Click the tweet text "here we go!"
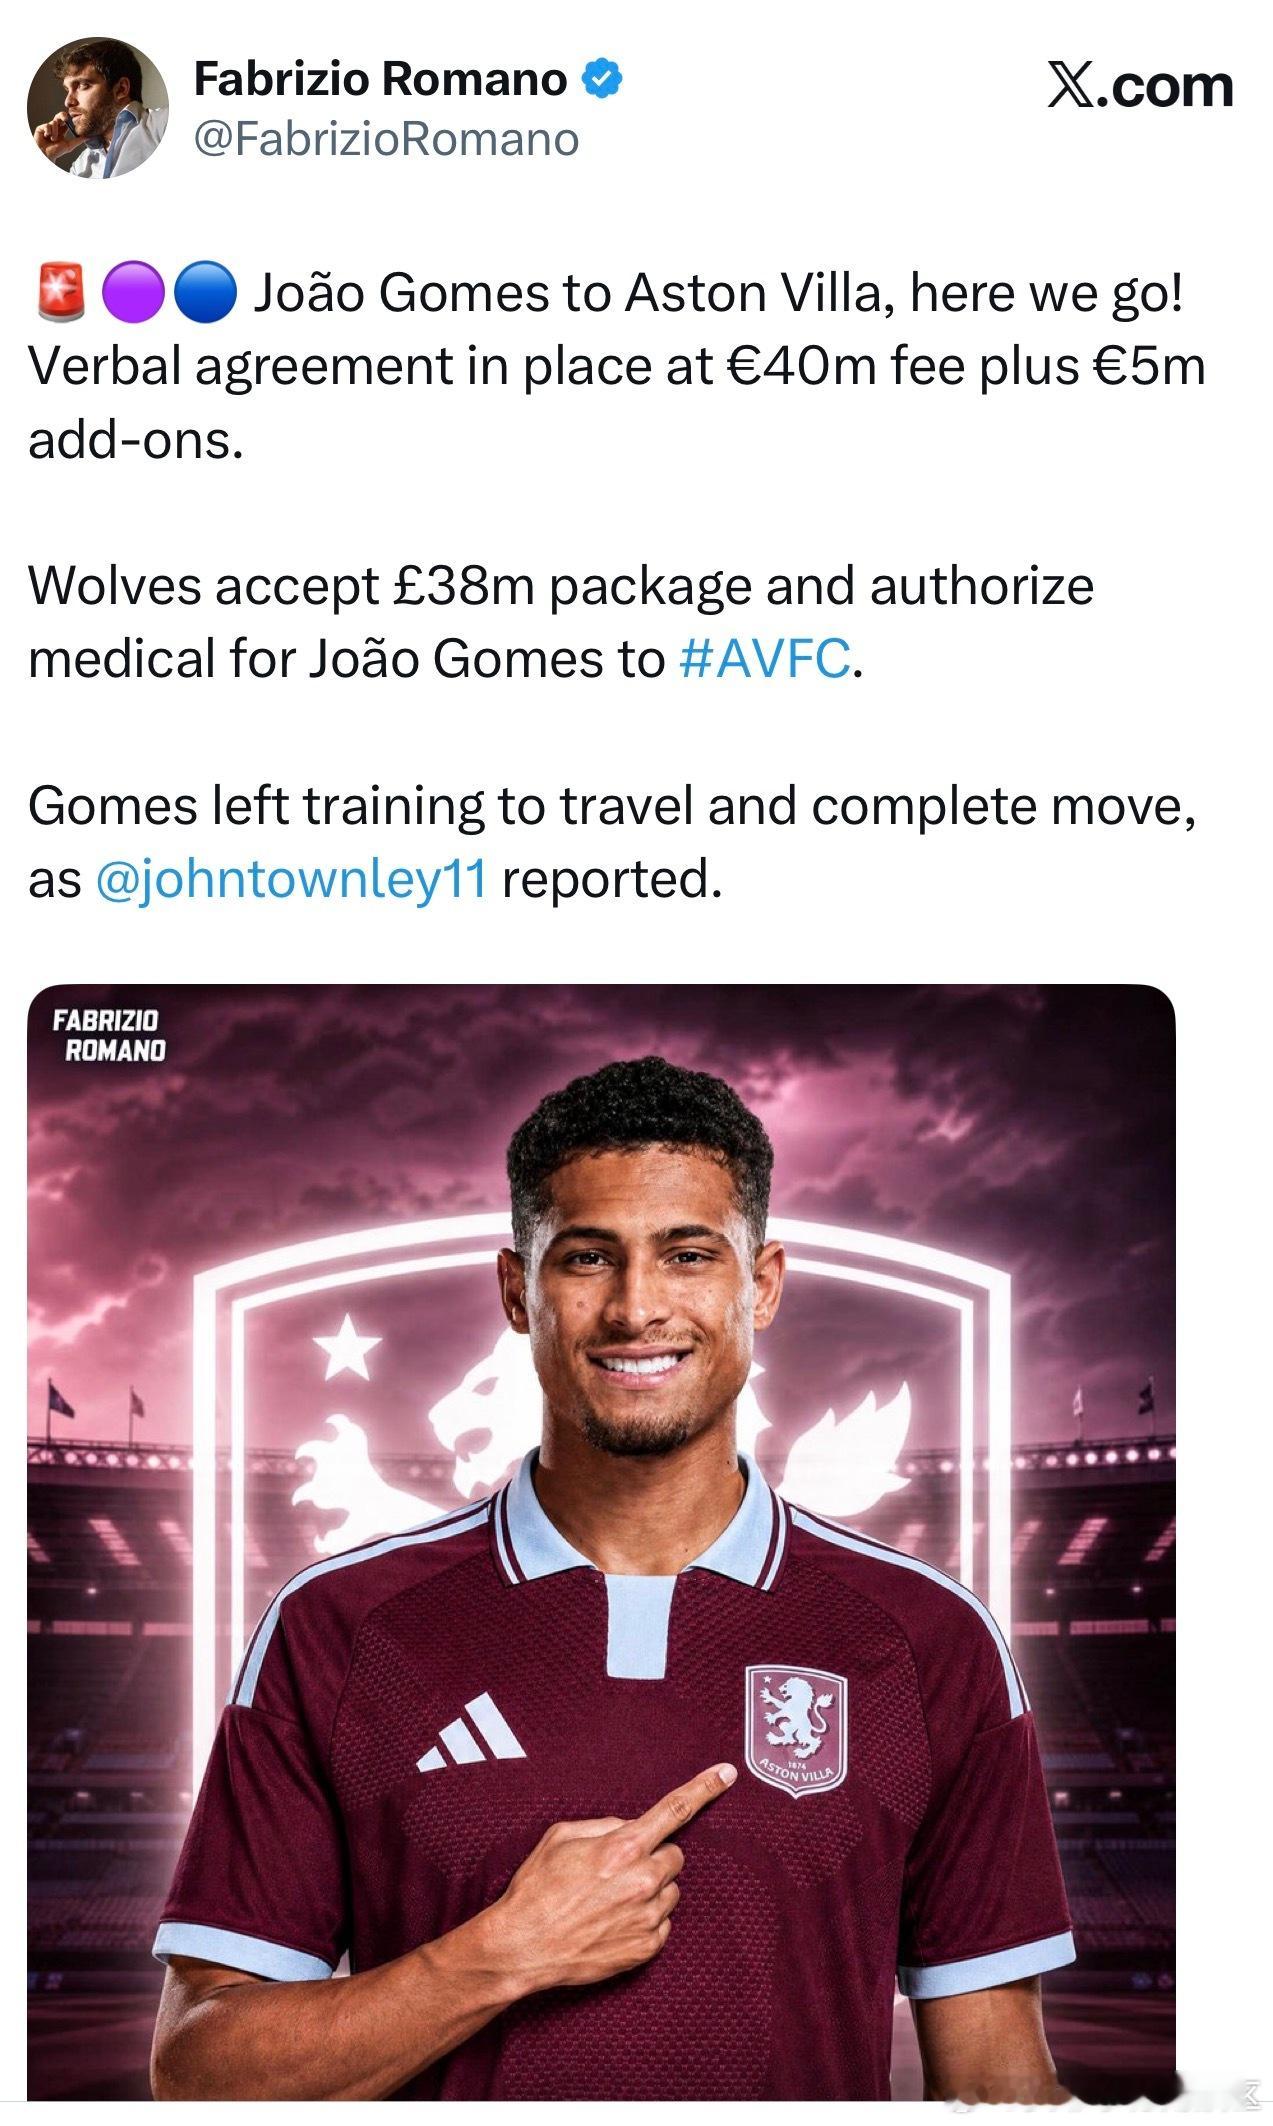The width and height of the screenshot is (1273, 2126). (x=1047, y=293)
